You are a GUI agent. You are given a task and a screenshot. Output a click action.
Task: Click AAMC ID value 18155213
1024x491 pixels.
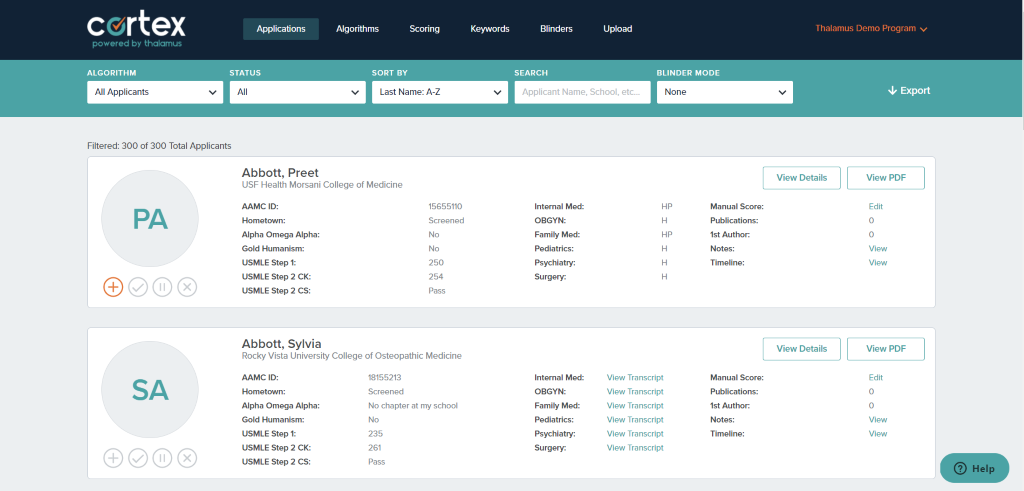[385, 377]
